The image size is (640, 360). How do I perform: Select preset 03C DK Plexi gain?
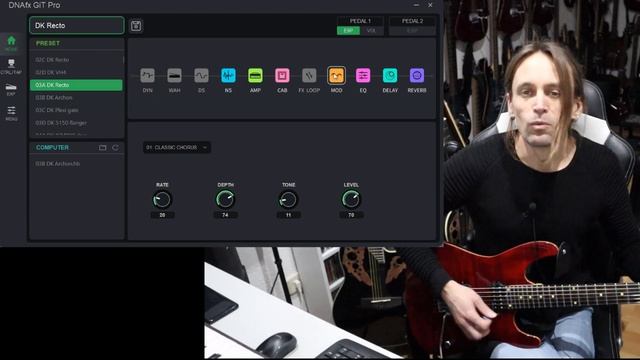(x=76, y=110)
